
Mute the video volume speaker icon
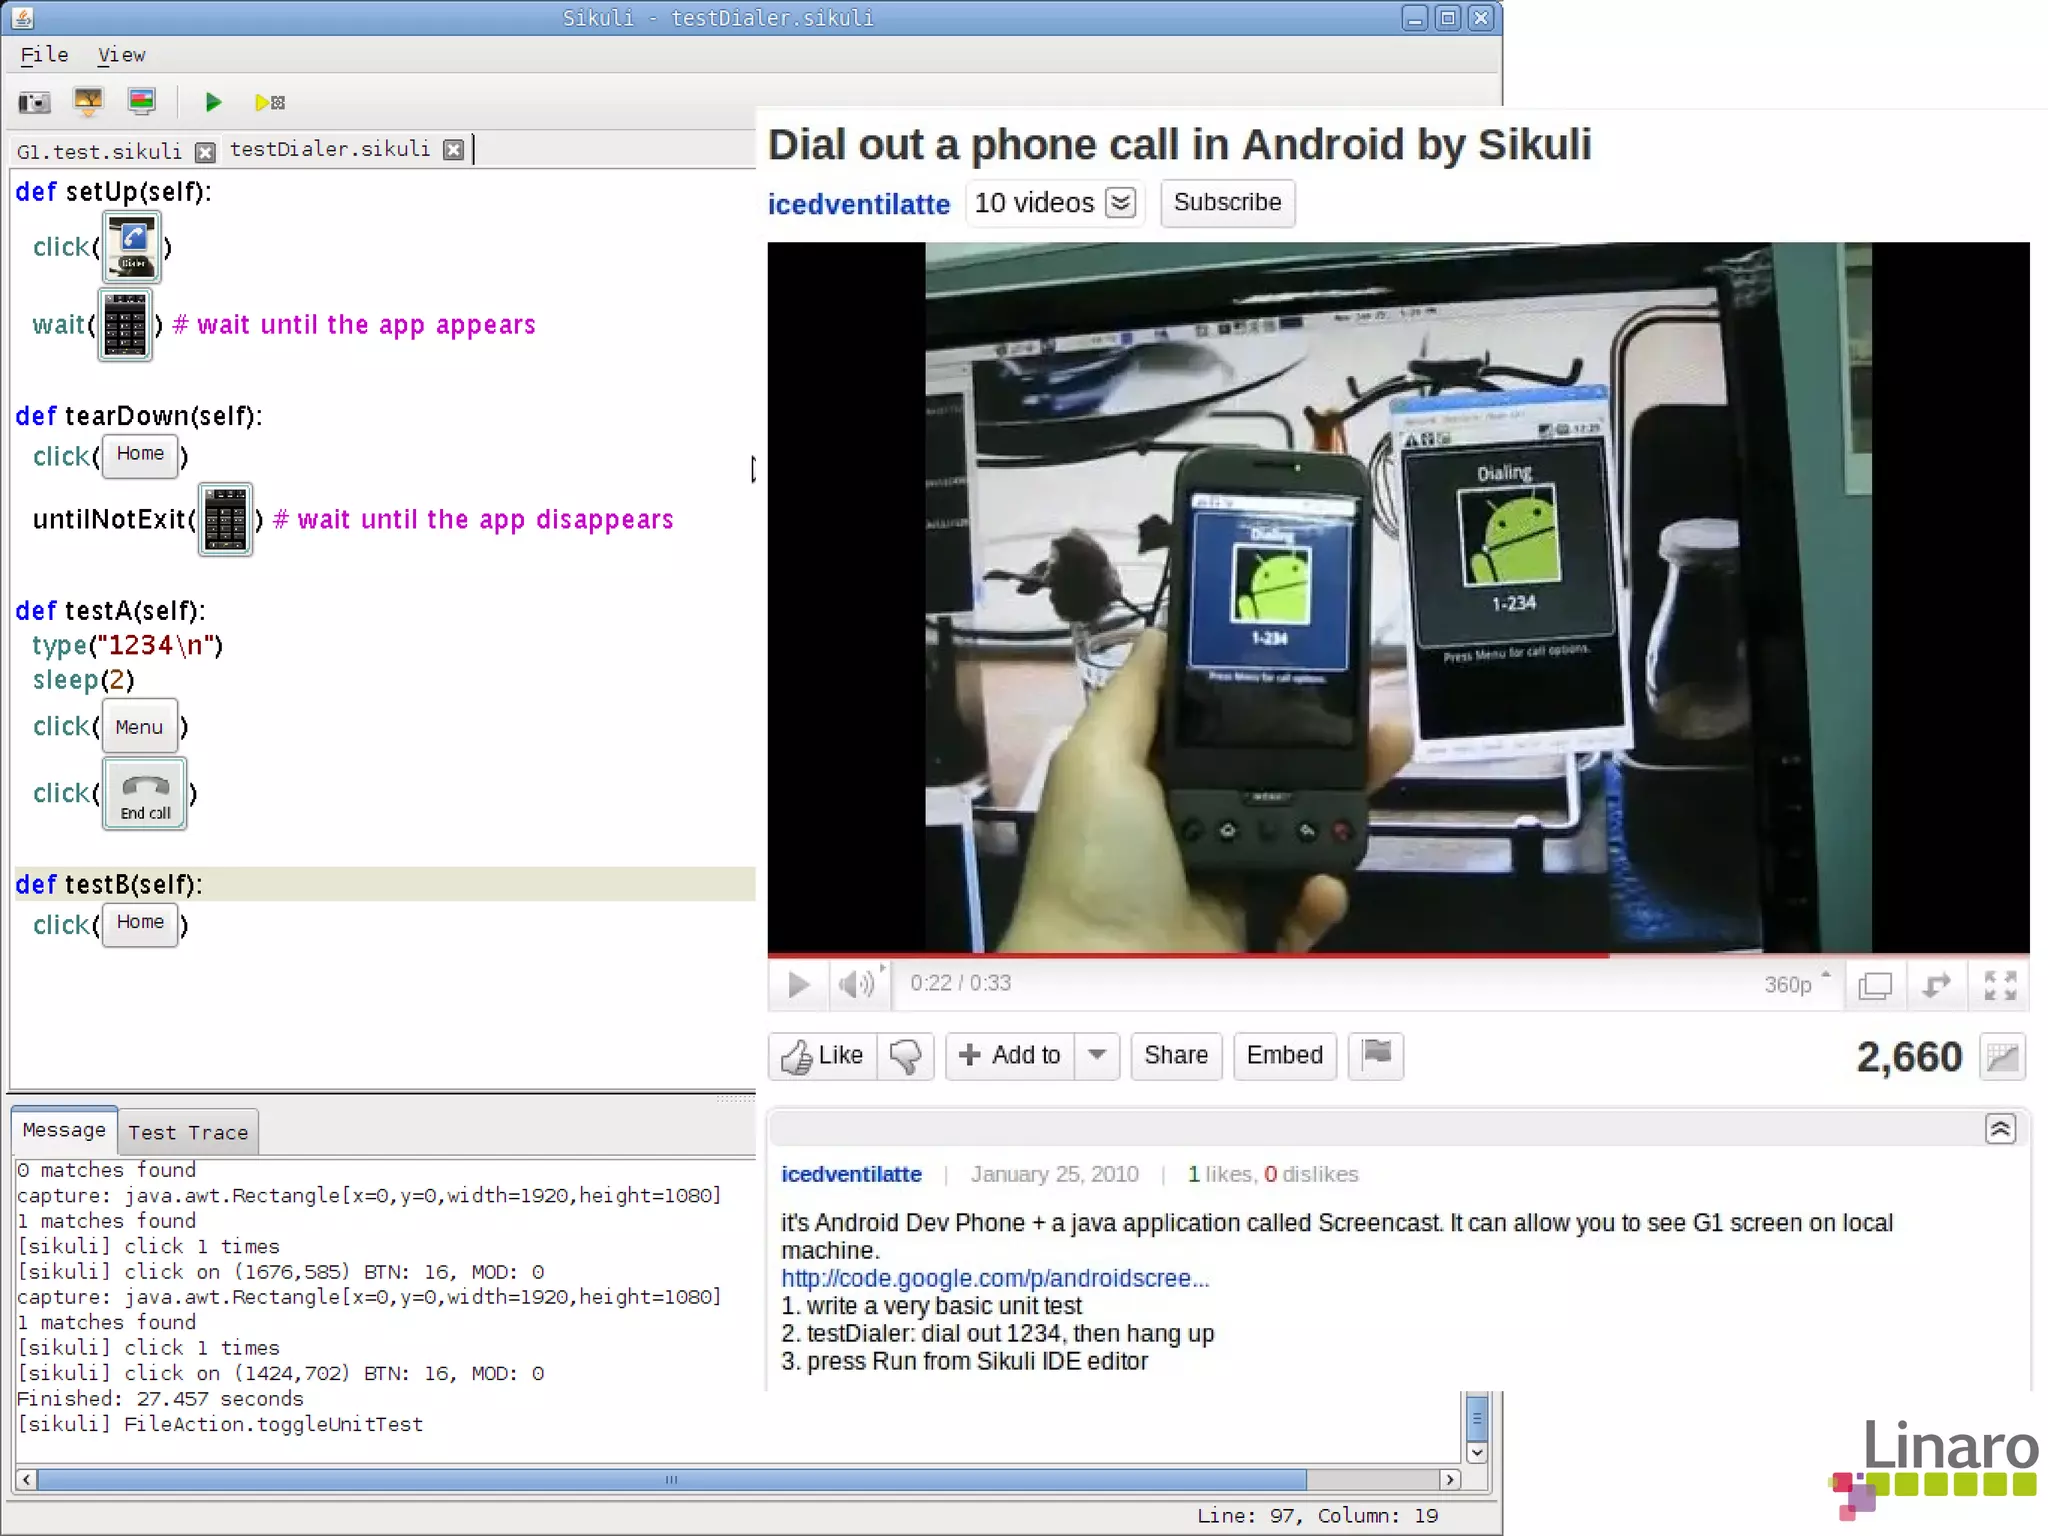tap(856, 985)
